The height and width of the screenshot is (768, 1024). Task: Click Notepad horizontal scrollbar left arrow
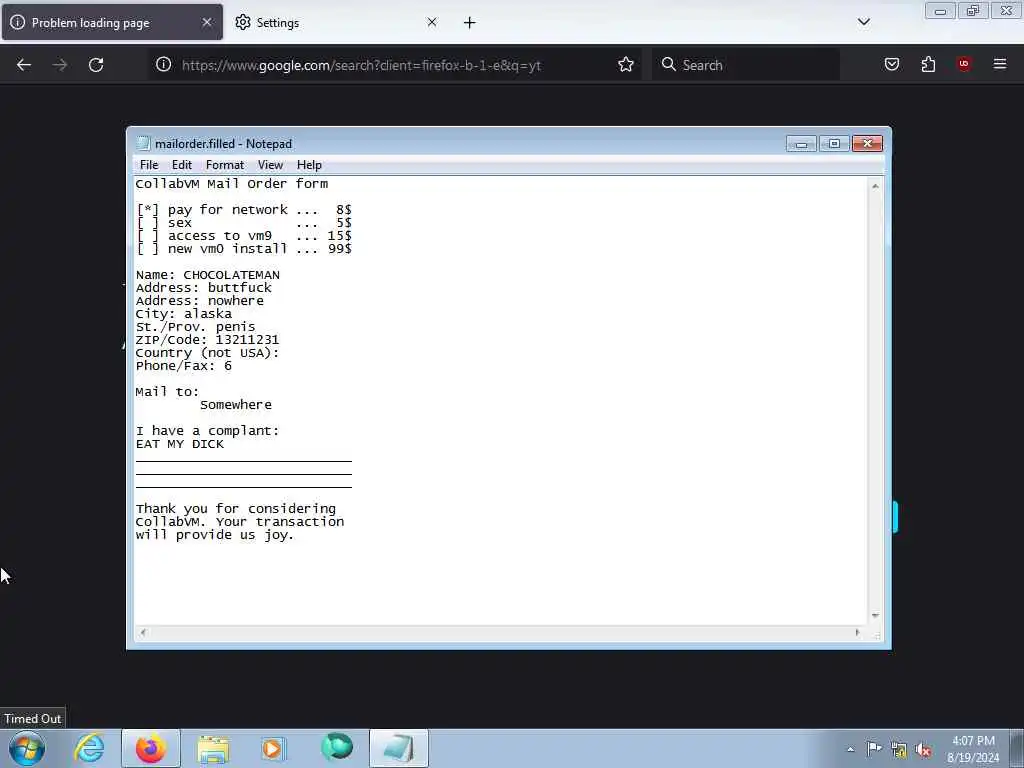(x=143, y=632)
